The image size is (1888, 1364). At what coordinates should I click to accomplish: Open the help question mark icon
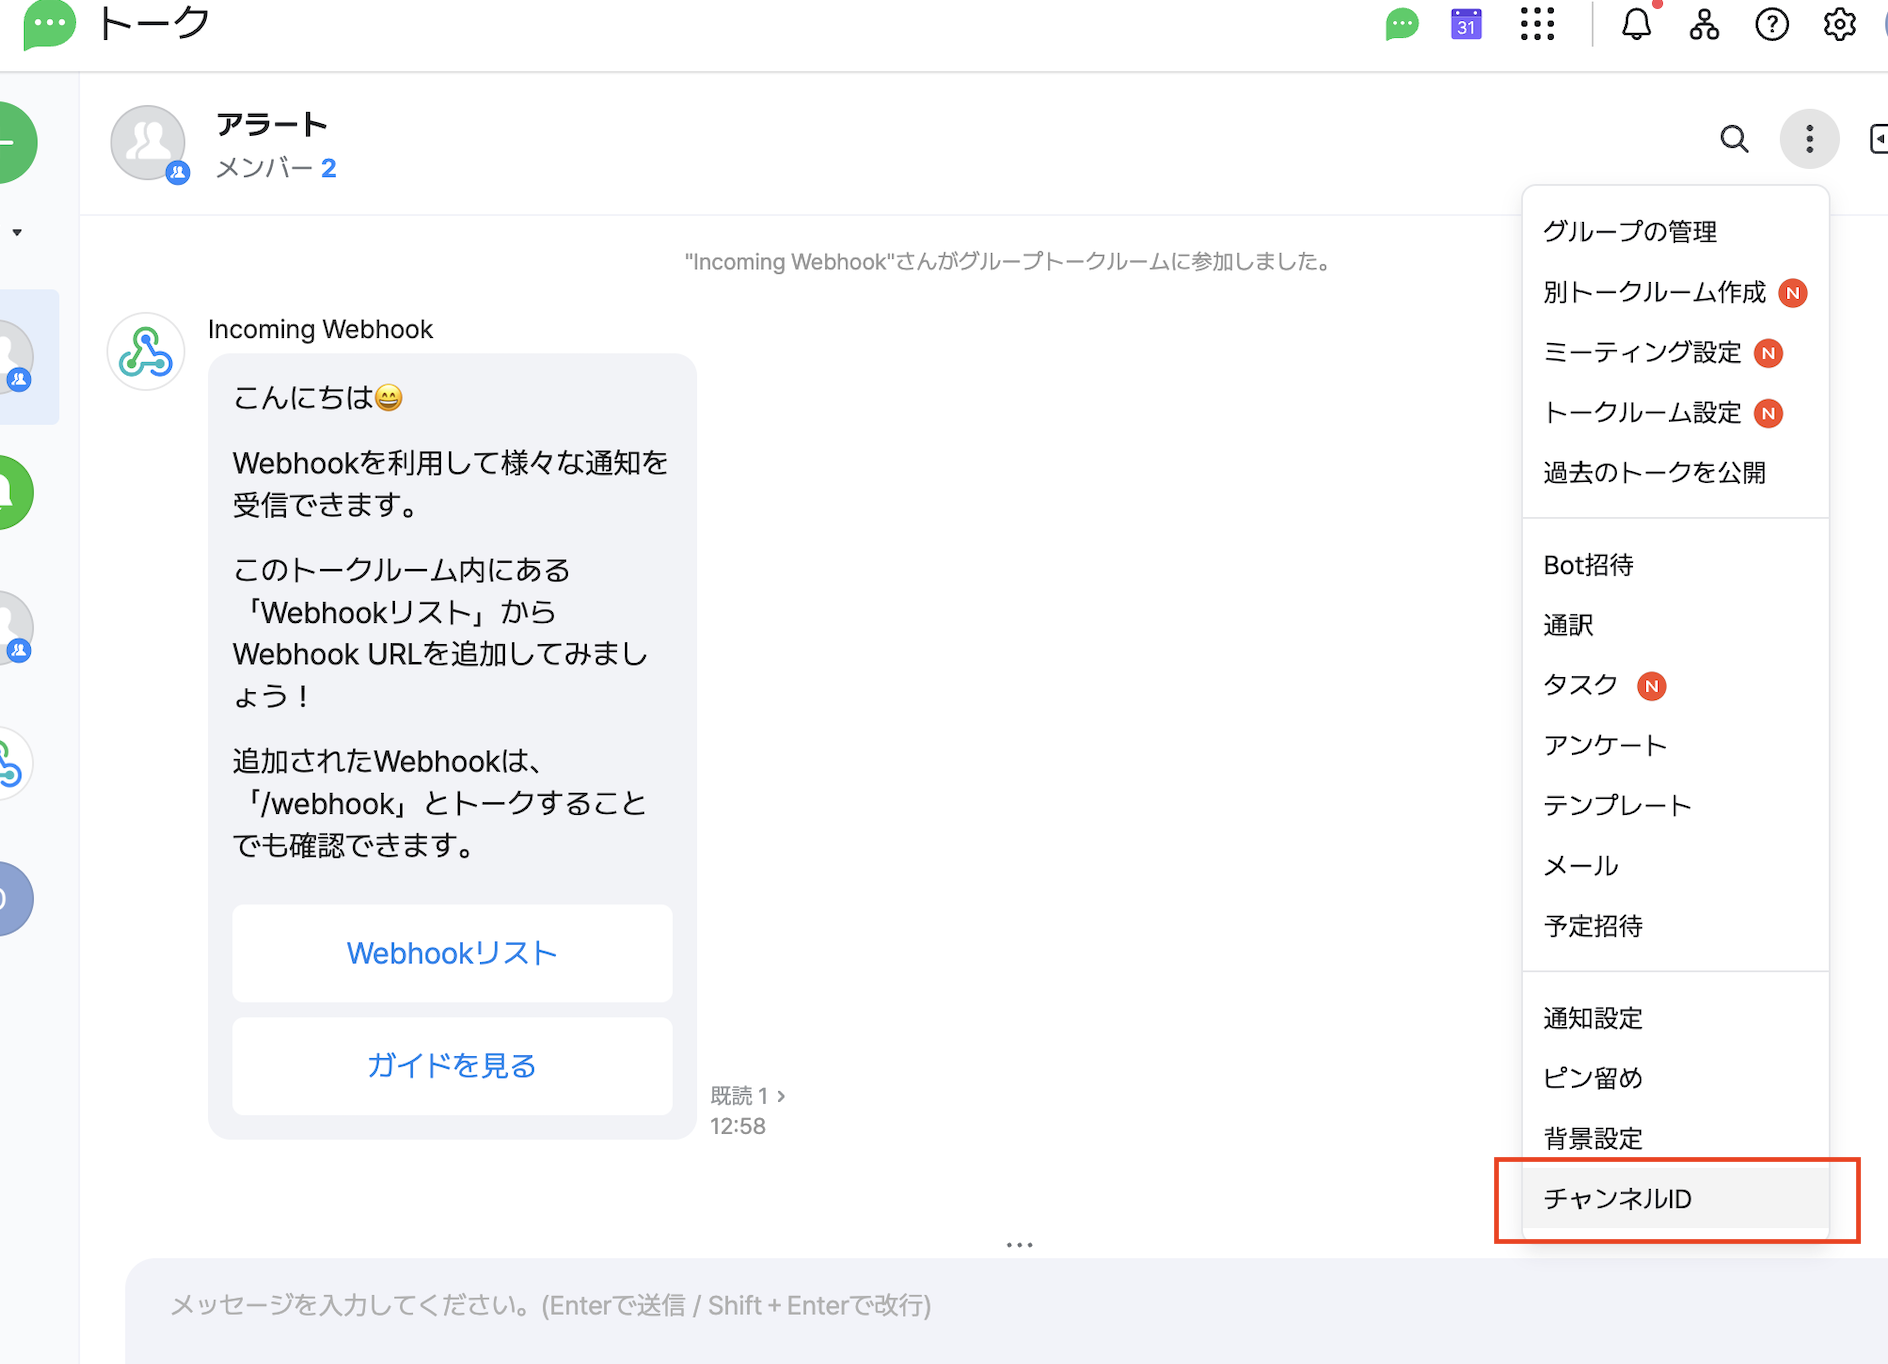1772,23
